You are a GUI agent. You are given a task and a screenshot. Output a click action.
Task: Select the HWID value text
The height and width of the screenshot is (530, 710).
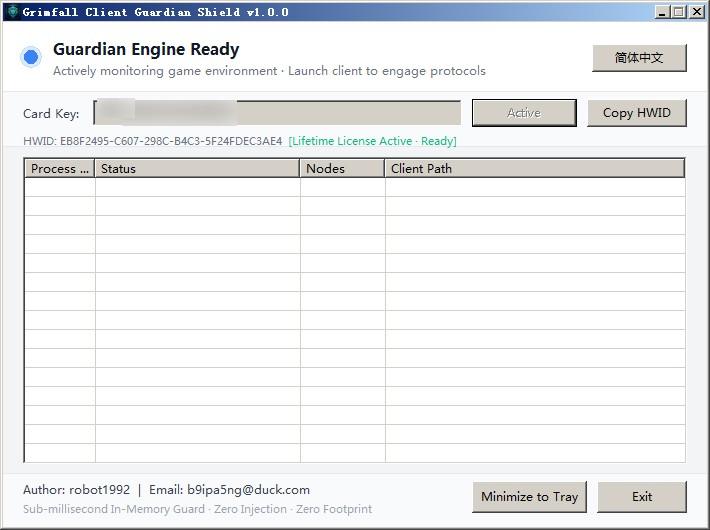point(171,141)
